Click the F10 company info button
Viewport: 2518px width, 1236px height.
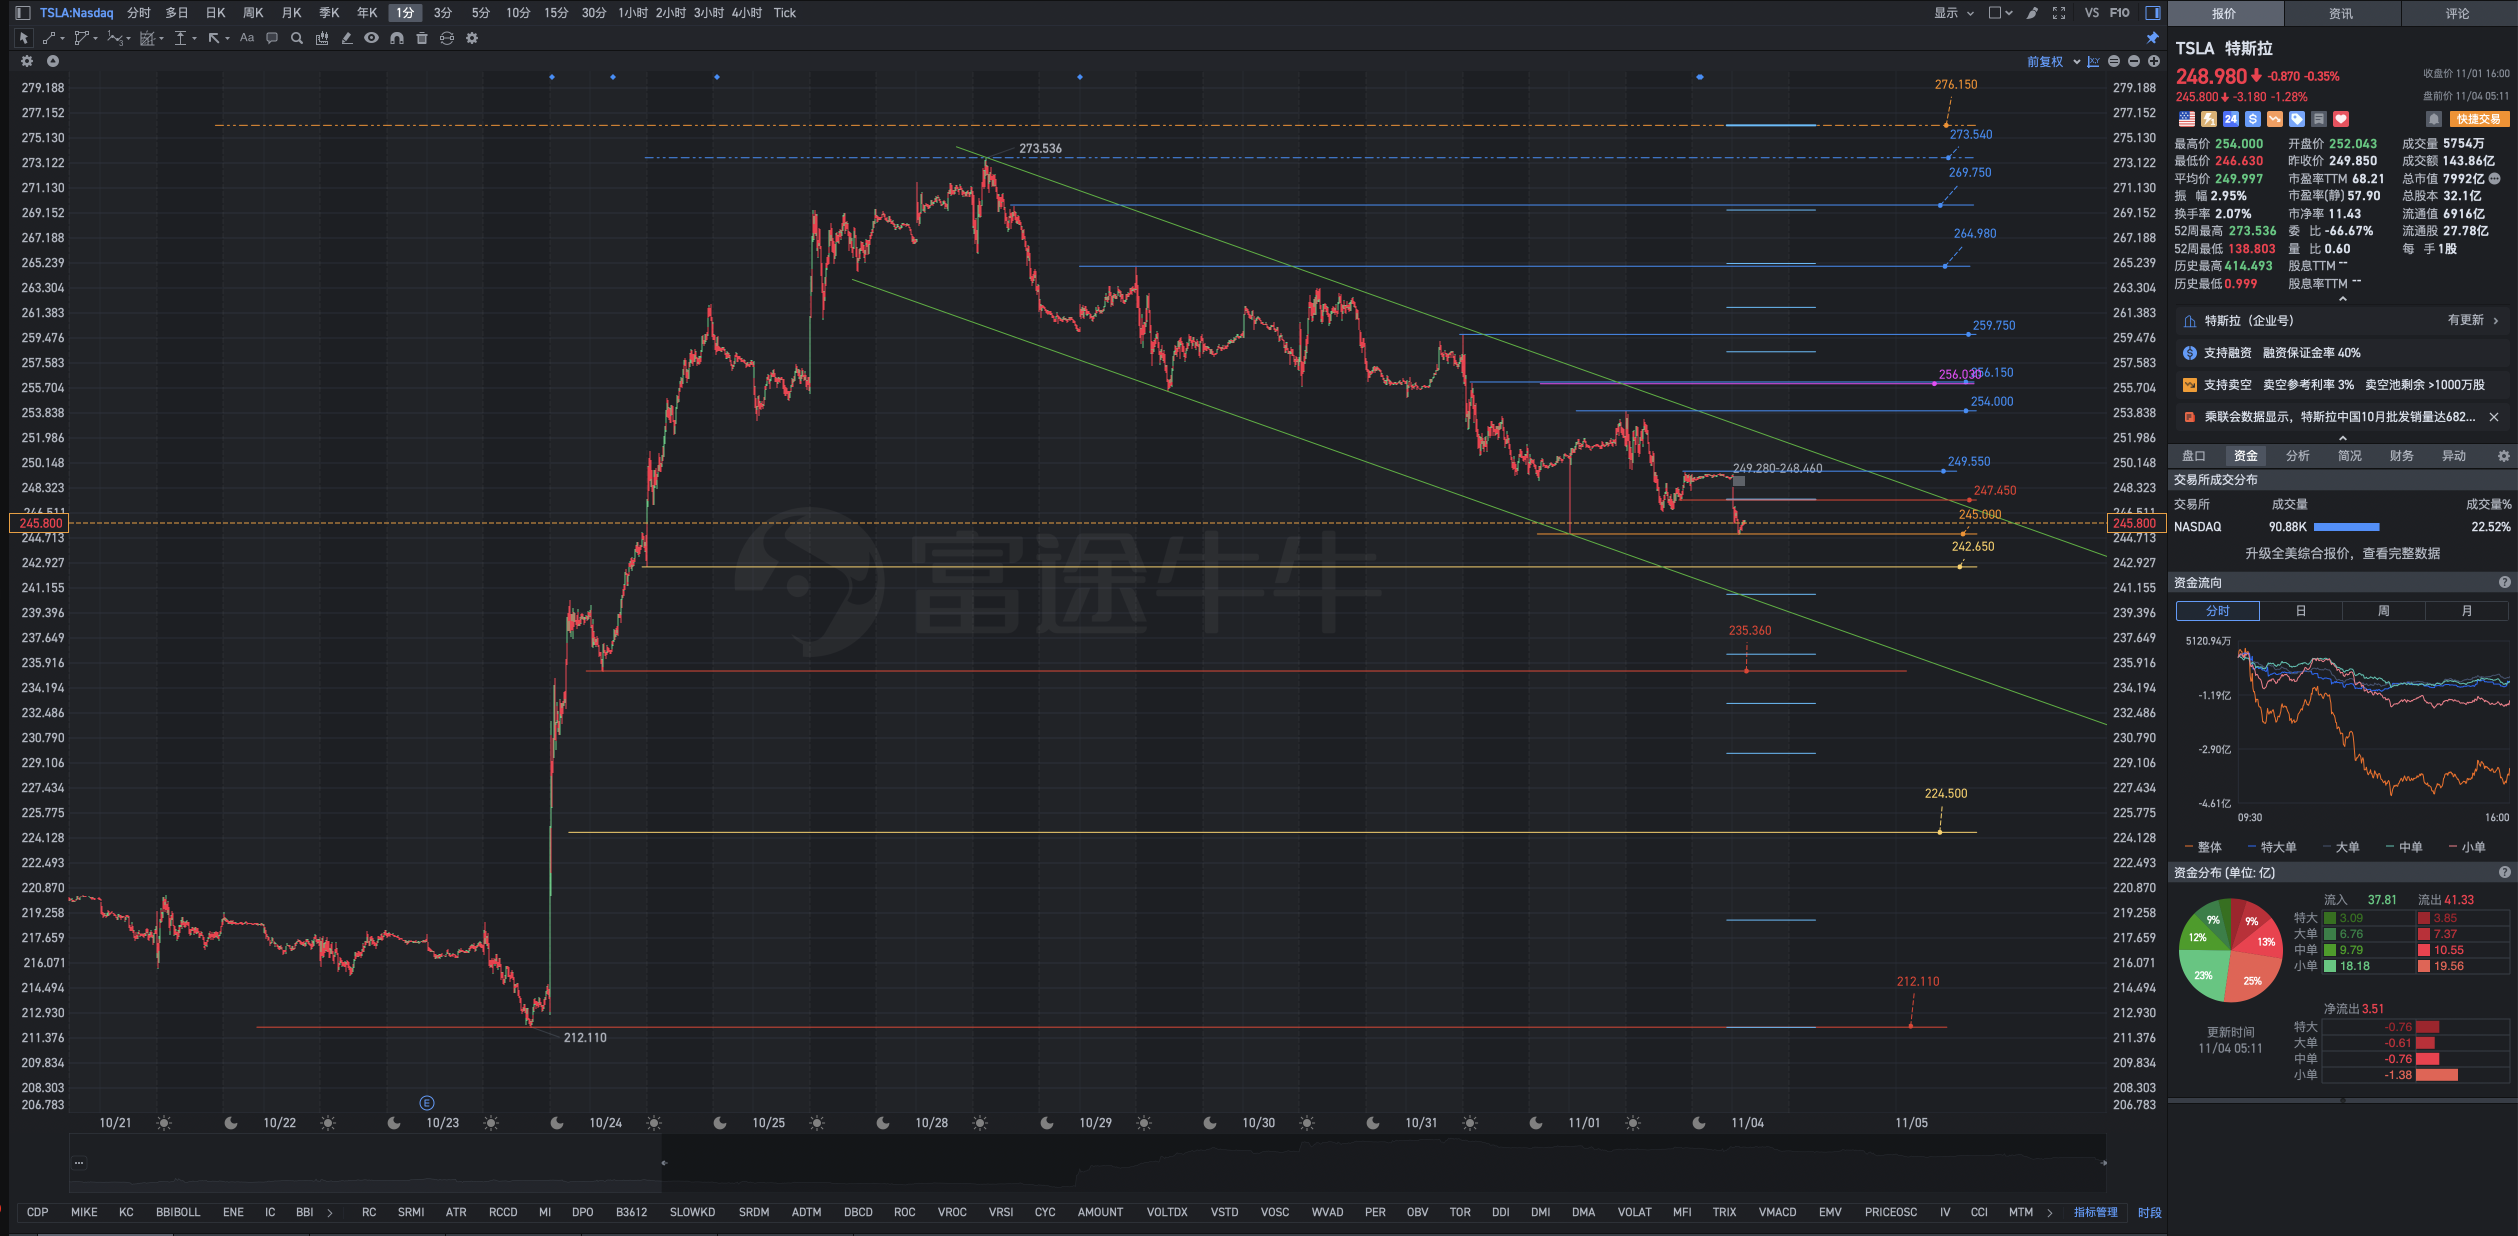[x=2120, y=13]
